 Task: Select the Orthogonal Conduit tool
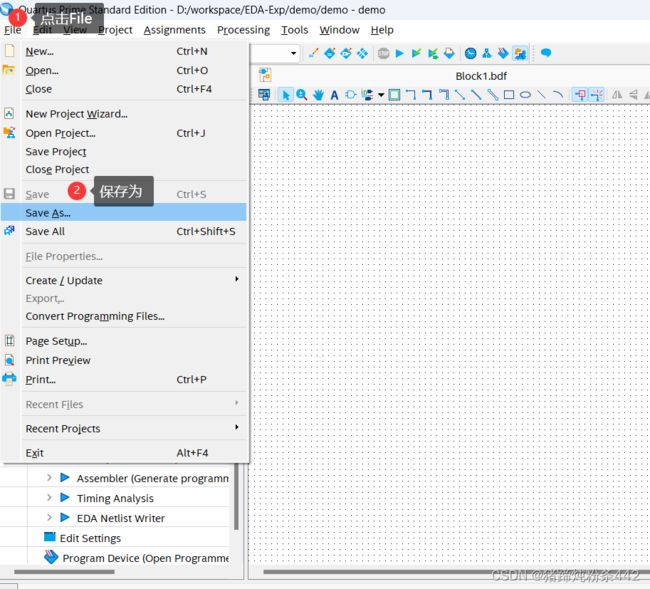(x=444, y=95)
